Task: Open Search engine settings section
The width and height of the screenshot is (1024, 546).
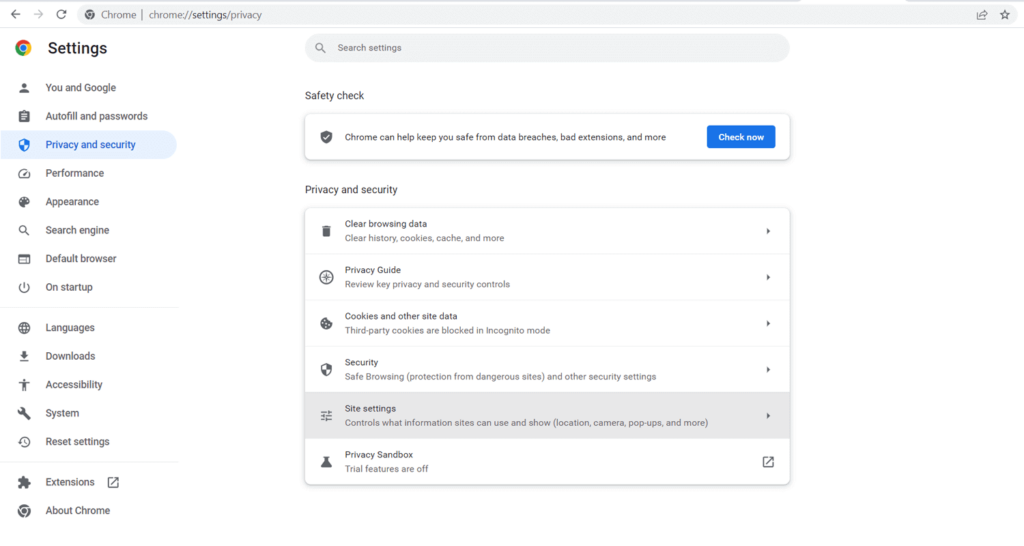Action: pyautogui.click(x=88, y=230)
